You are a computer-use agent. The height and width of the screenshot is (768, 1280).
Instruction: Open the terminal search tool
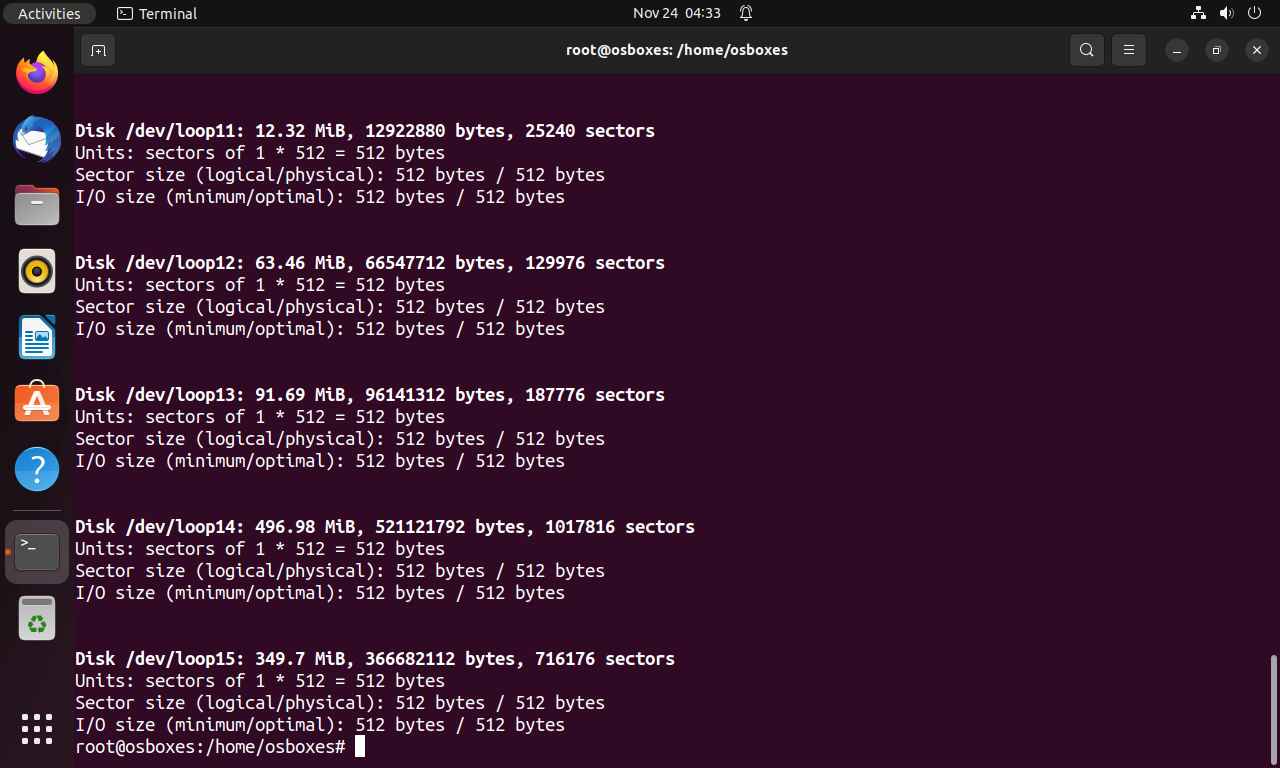[x=1087, y=50]
